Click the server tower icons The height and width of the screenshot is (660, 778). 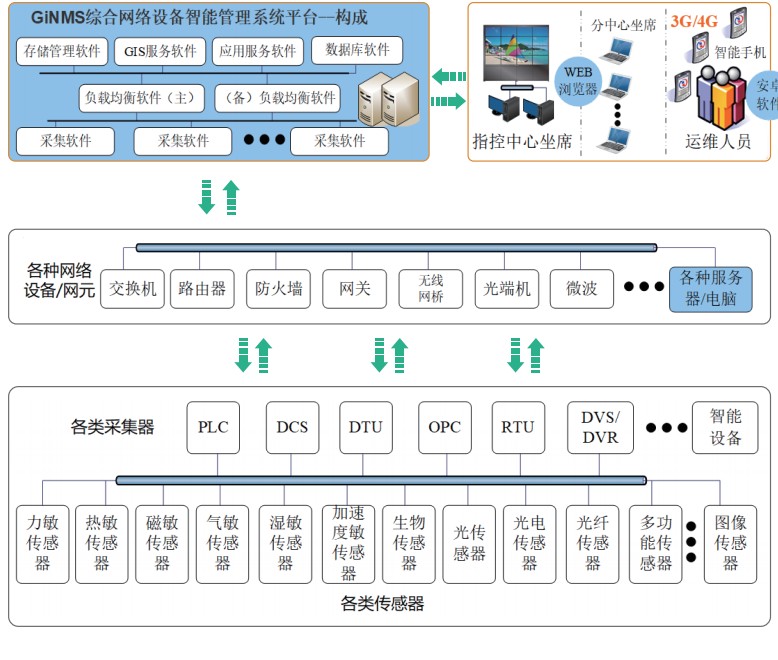[x=389, y=99]
